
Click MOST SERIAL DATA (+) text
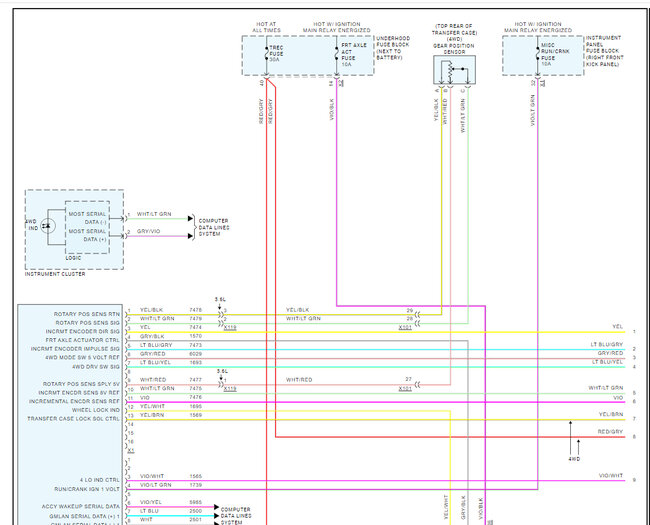point(87,235)
